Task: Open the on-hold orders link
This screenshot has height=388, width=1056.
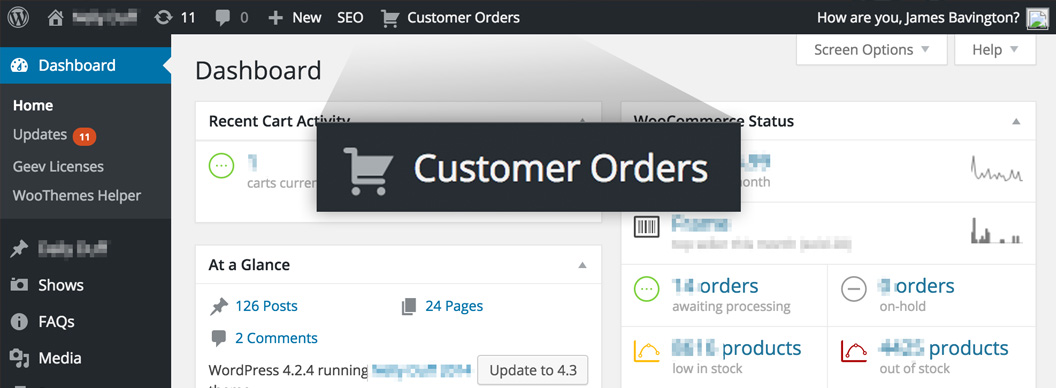Action: (917, 286)
